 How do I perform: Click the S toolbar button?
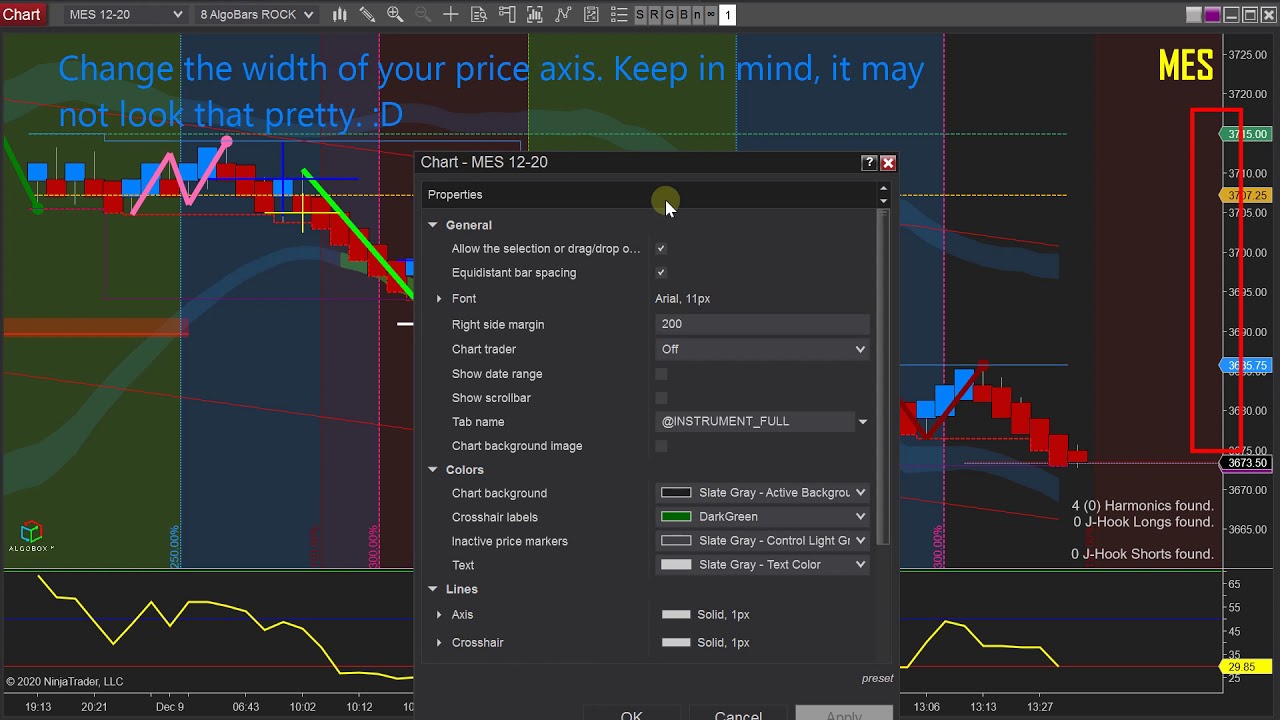[x=640, y=14]
